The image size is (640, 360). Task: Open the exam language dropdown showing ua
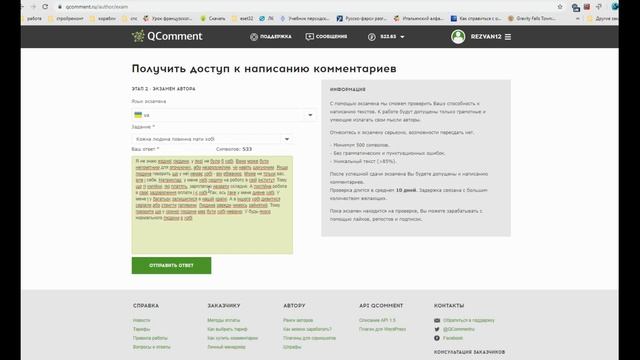(224, 115)
